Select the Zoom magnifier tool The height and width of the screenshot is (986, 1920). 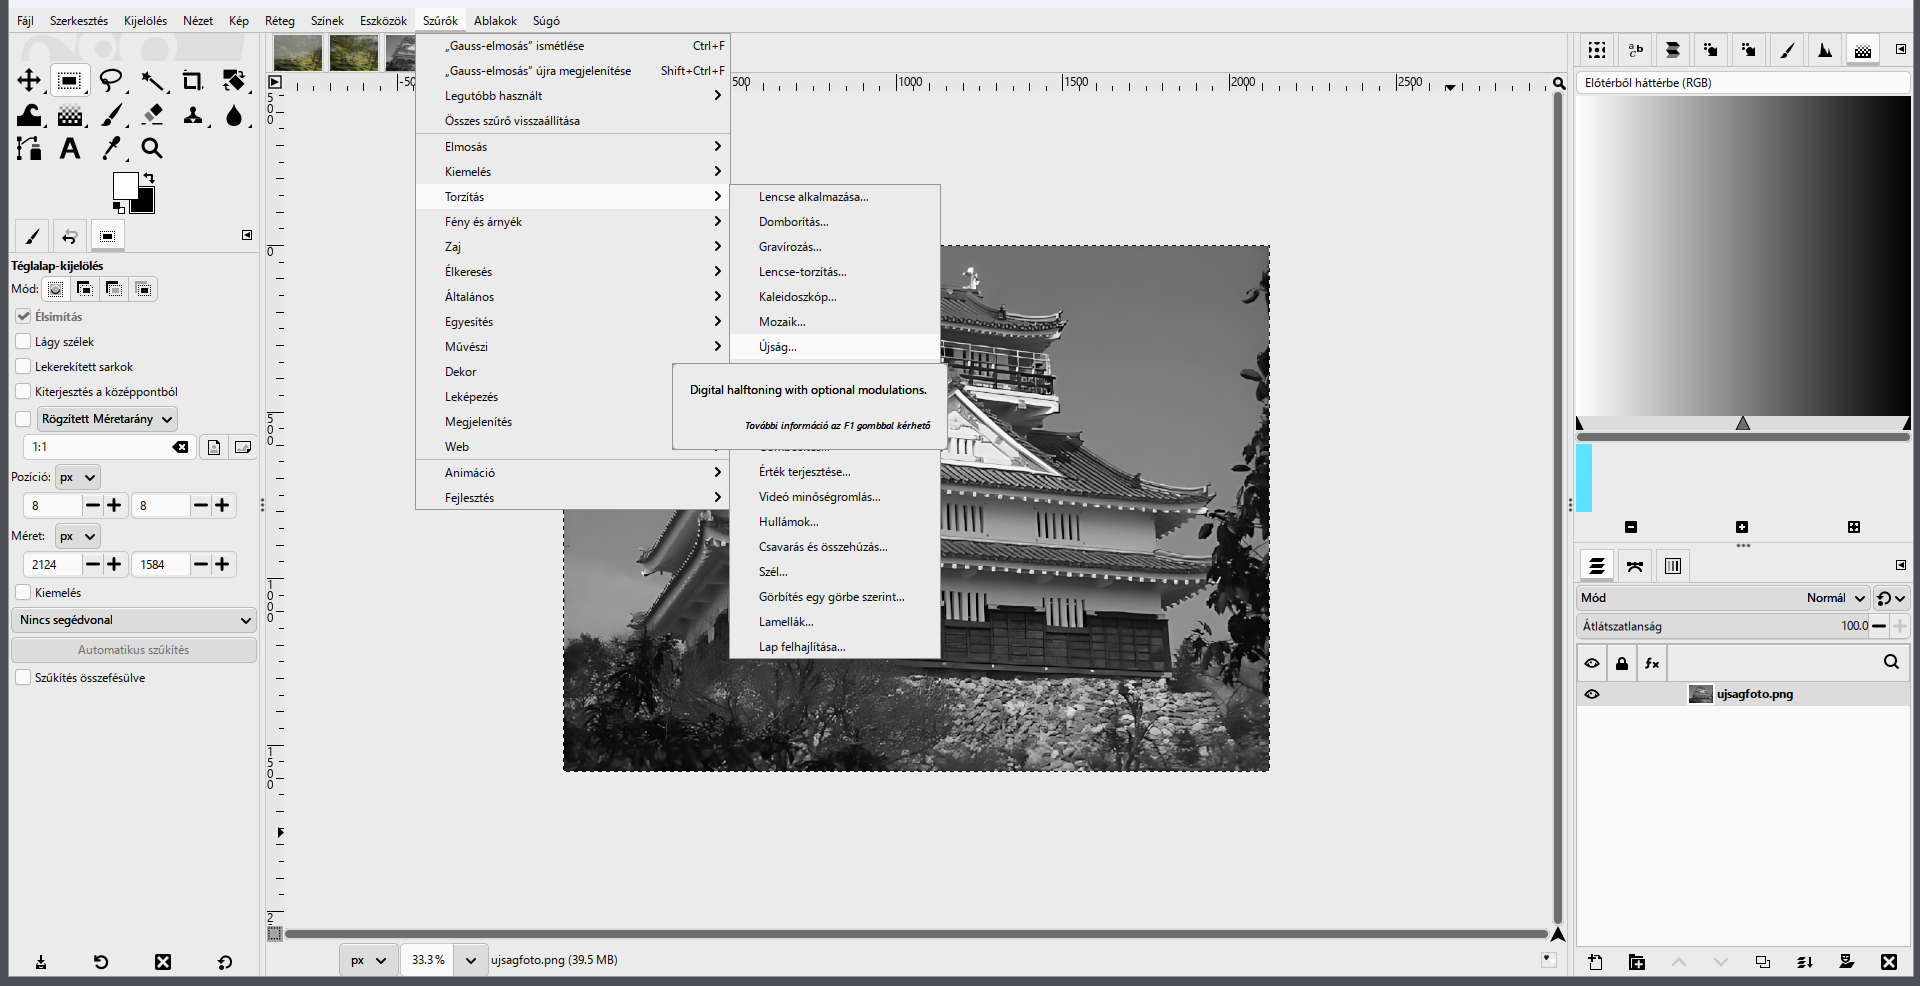(x=152, y=149)
